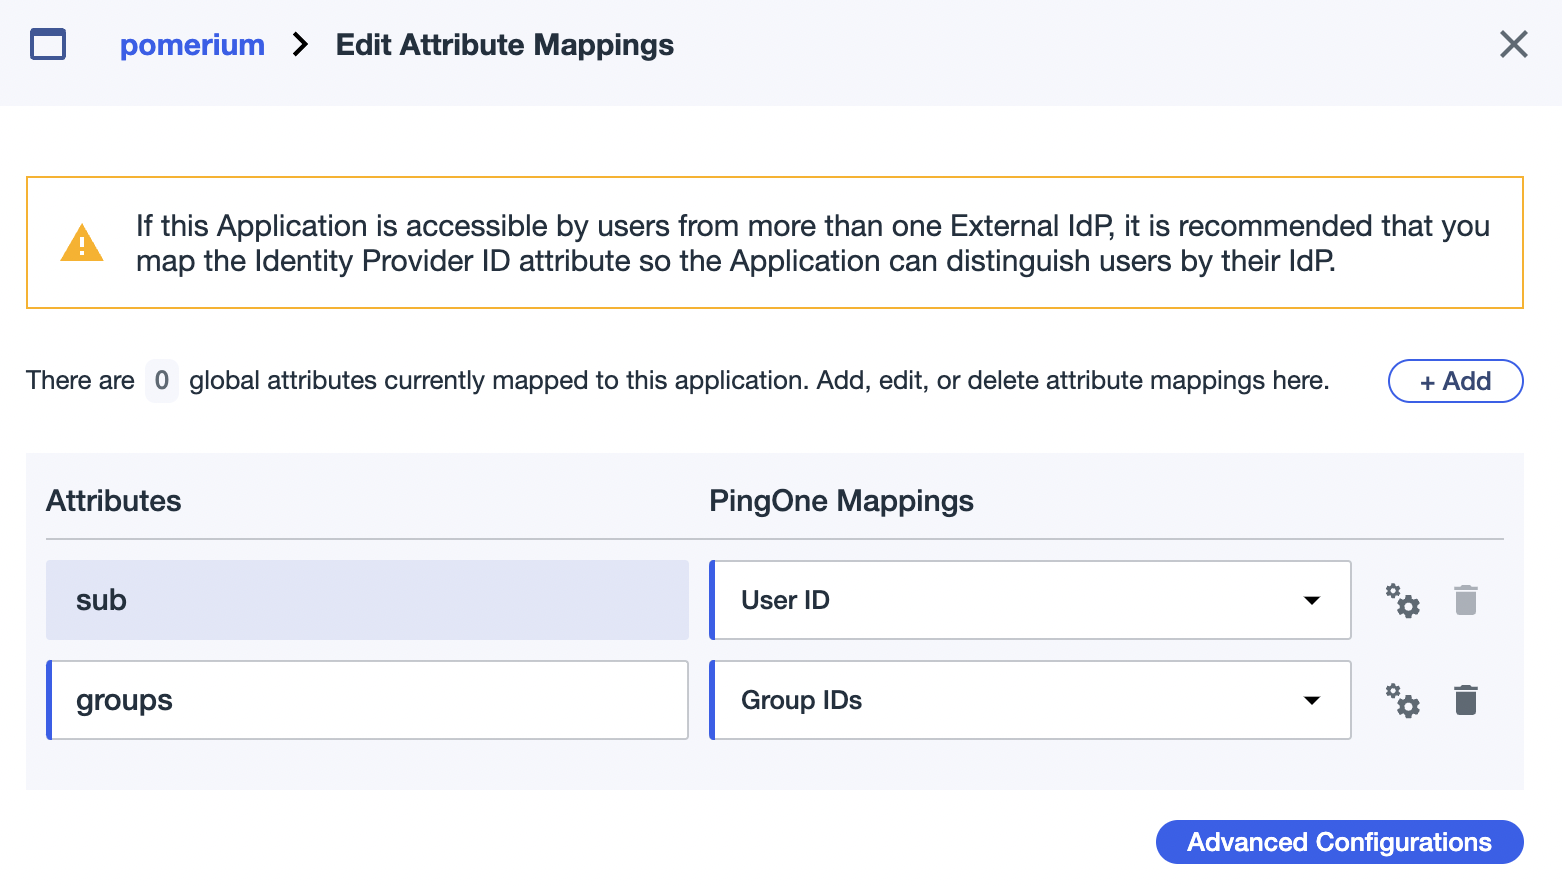Click the global attributes count badge

click(161, 380)
